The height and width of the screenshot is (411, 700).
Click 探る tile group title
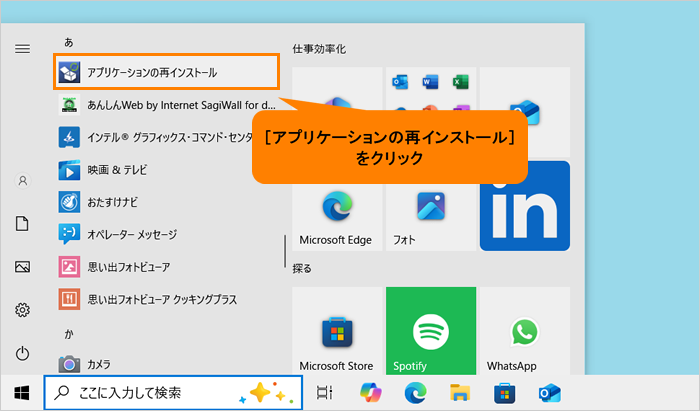pyautogui.click(x=302, y=268)
